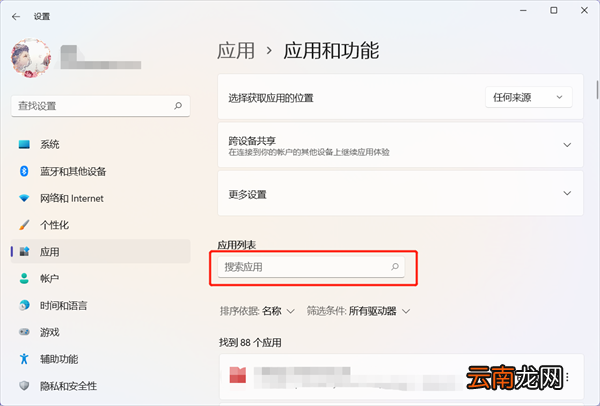Click the 应用 apps icon in sidebar
The height and width of the screenshot is (406, 600).
pos(24,251)
